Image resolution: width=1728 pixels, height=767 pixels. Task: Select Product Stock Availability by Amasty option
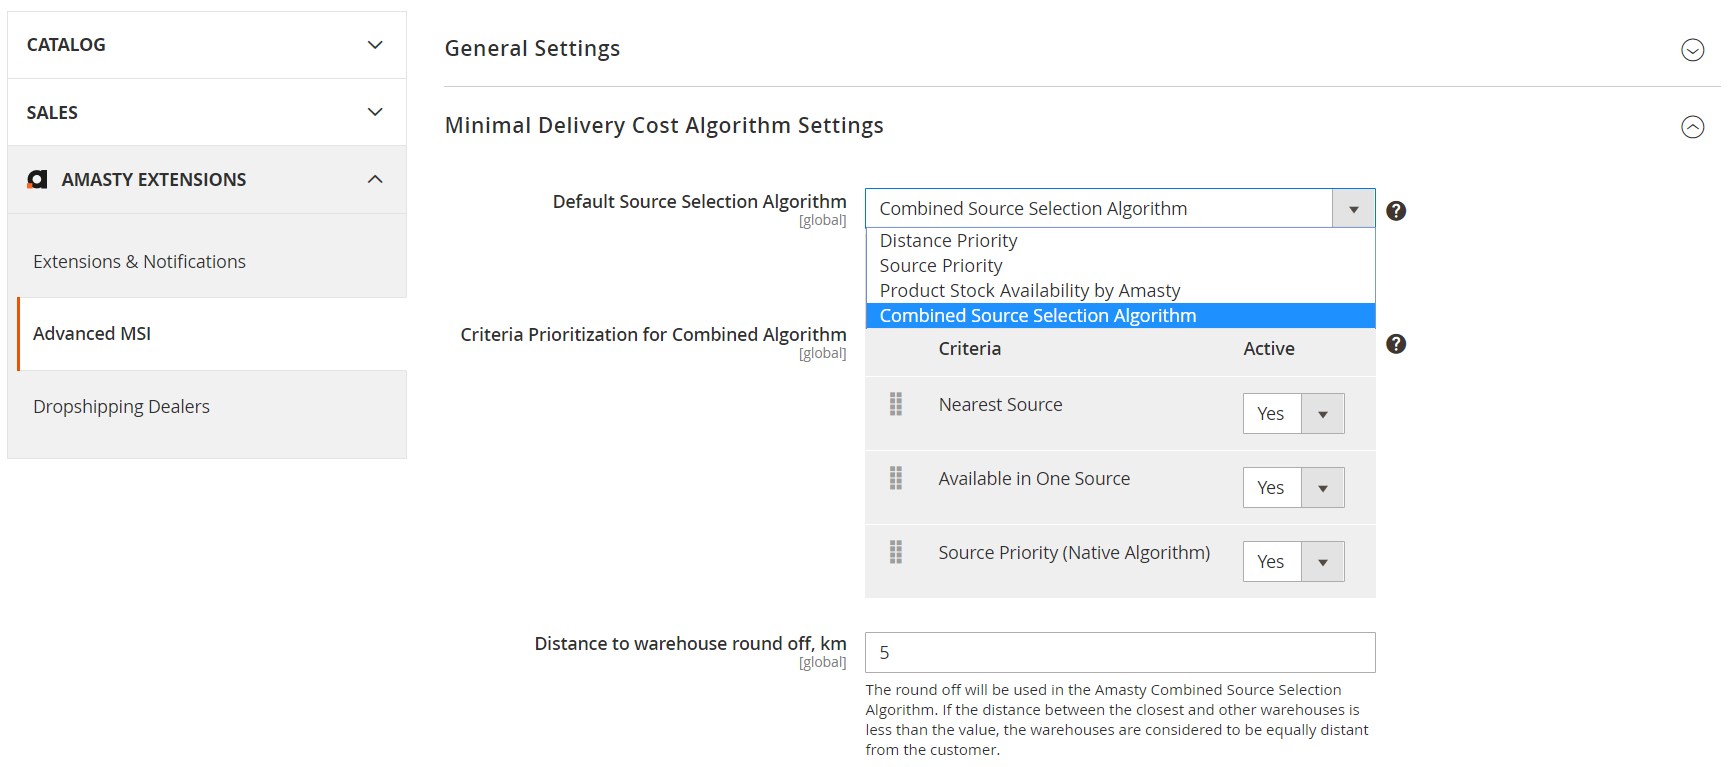tap(1029, 291)
